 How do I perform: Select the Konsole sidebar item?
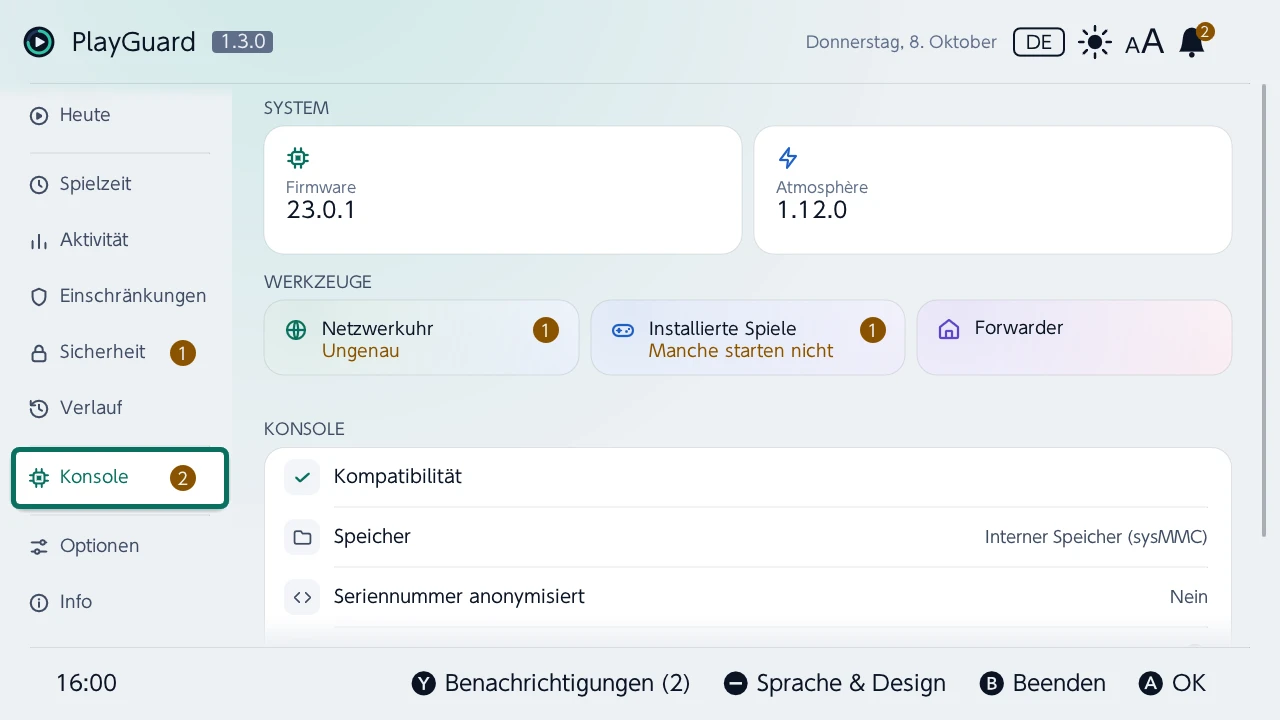(x=120, y=478)
